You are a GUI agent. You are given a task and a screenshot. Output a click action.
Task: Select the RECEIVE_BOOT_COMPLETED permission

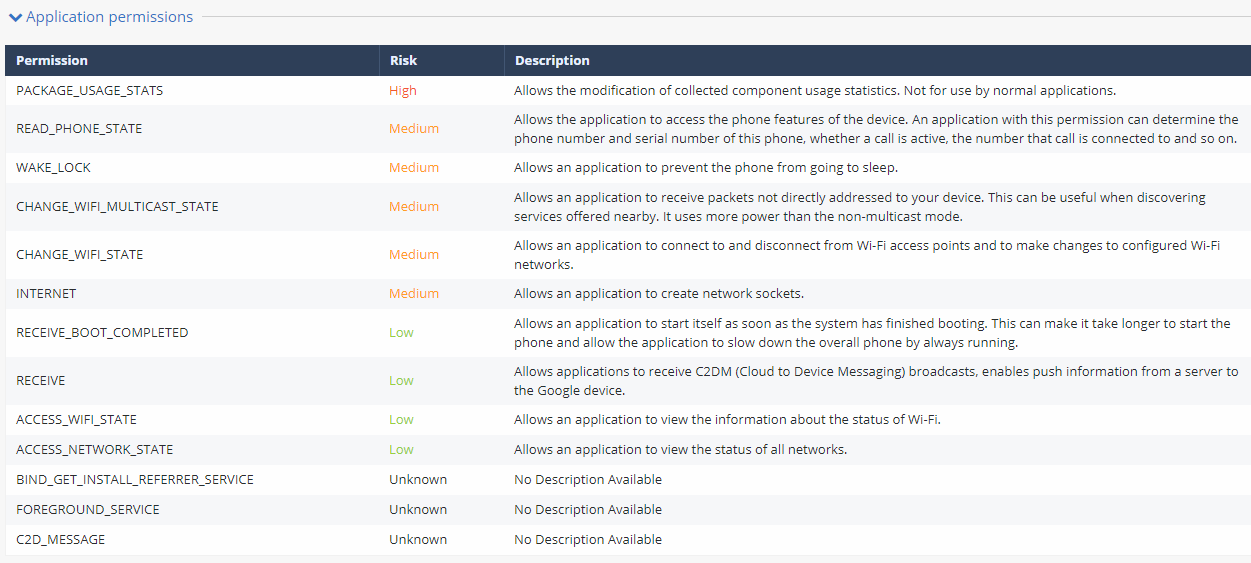click(x=102, y=332)
